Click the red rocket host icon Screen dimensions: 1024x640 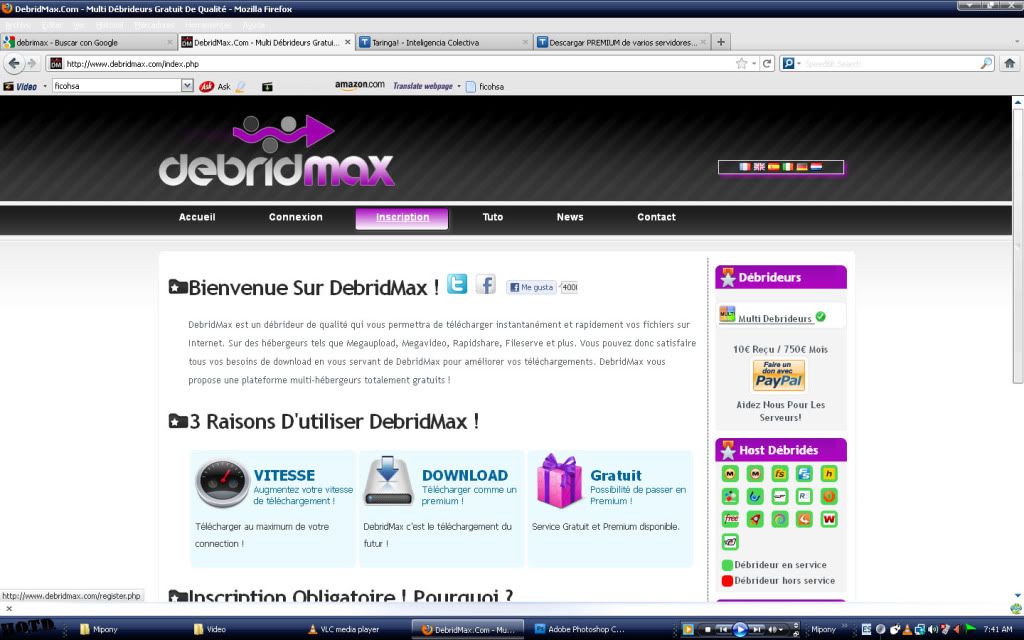click(x=755, y=519)
